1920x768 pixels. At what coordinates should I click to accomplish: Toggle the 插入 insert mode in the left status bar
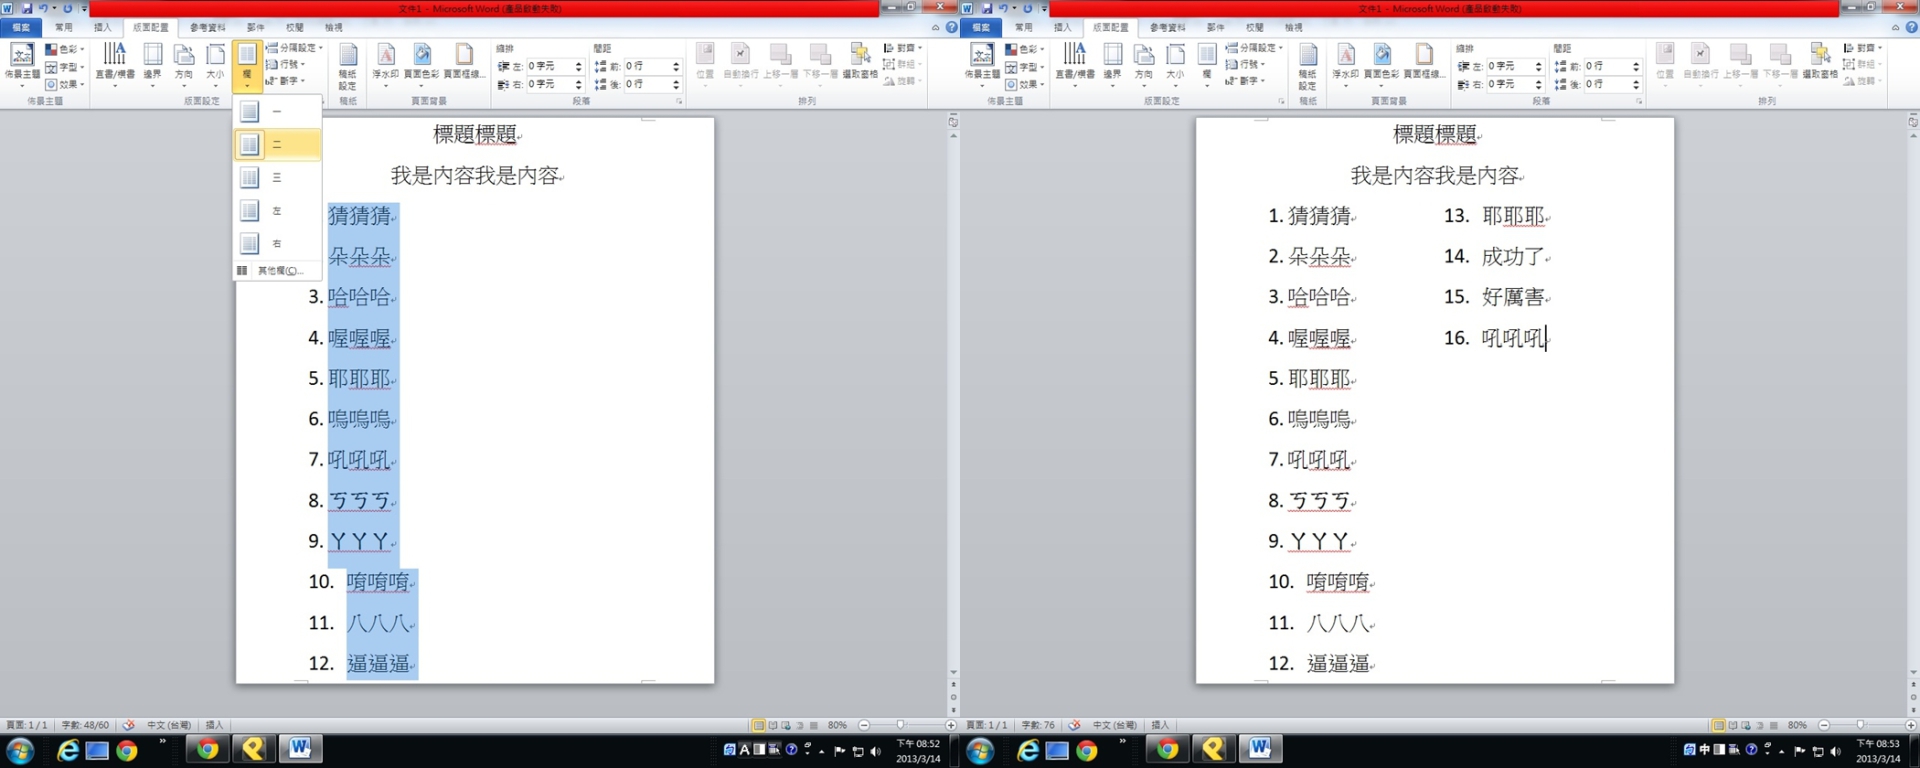(214, 725)
